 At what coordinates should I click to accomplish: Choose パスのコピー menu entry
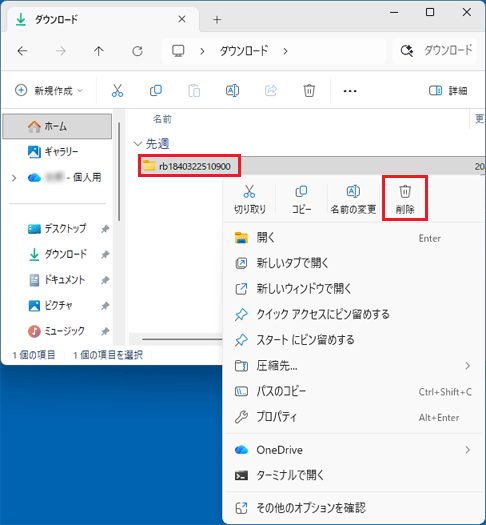(354, 391)
